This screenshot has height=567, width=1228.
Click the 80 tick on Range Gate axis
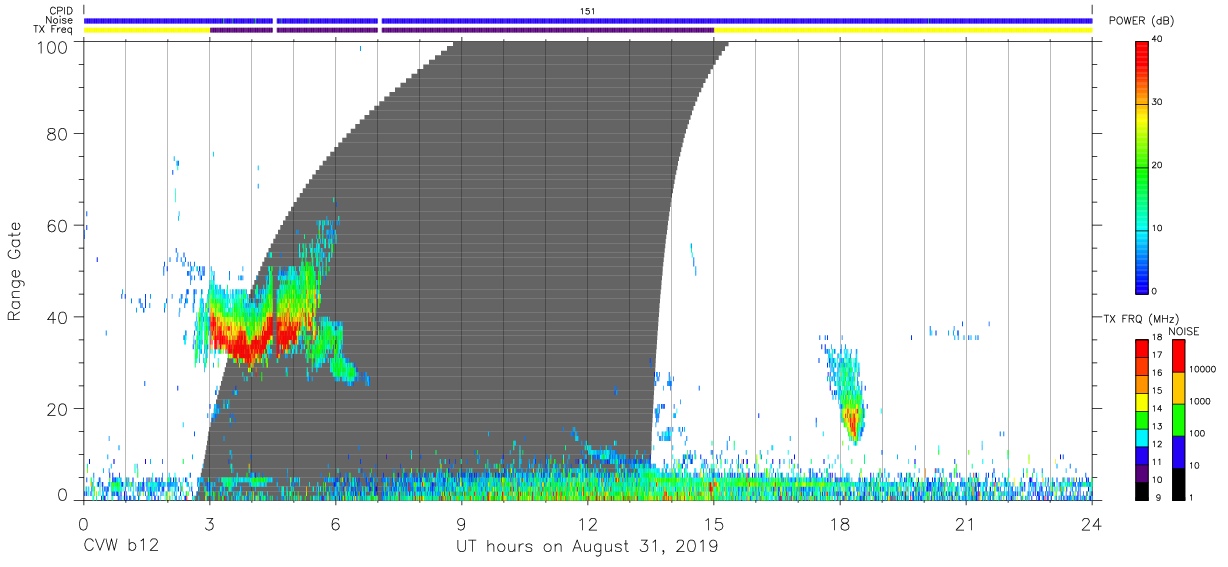pos(58,134)
